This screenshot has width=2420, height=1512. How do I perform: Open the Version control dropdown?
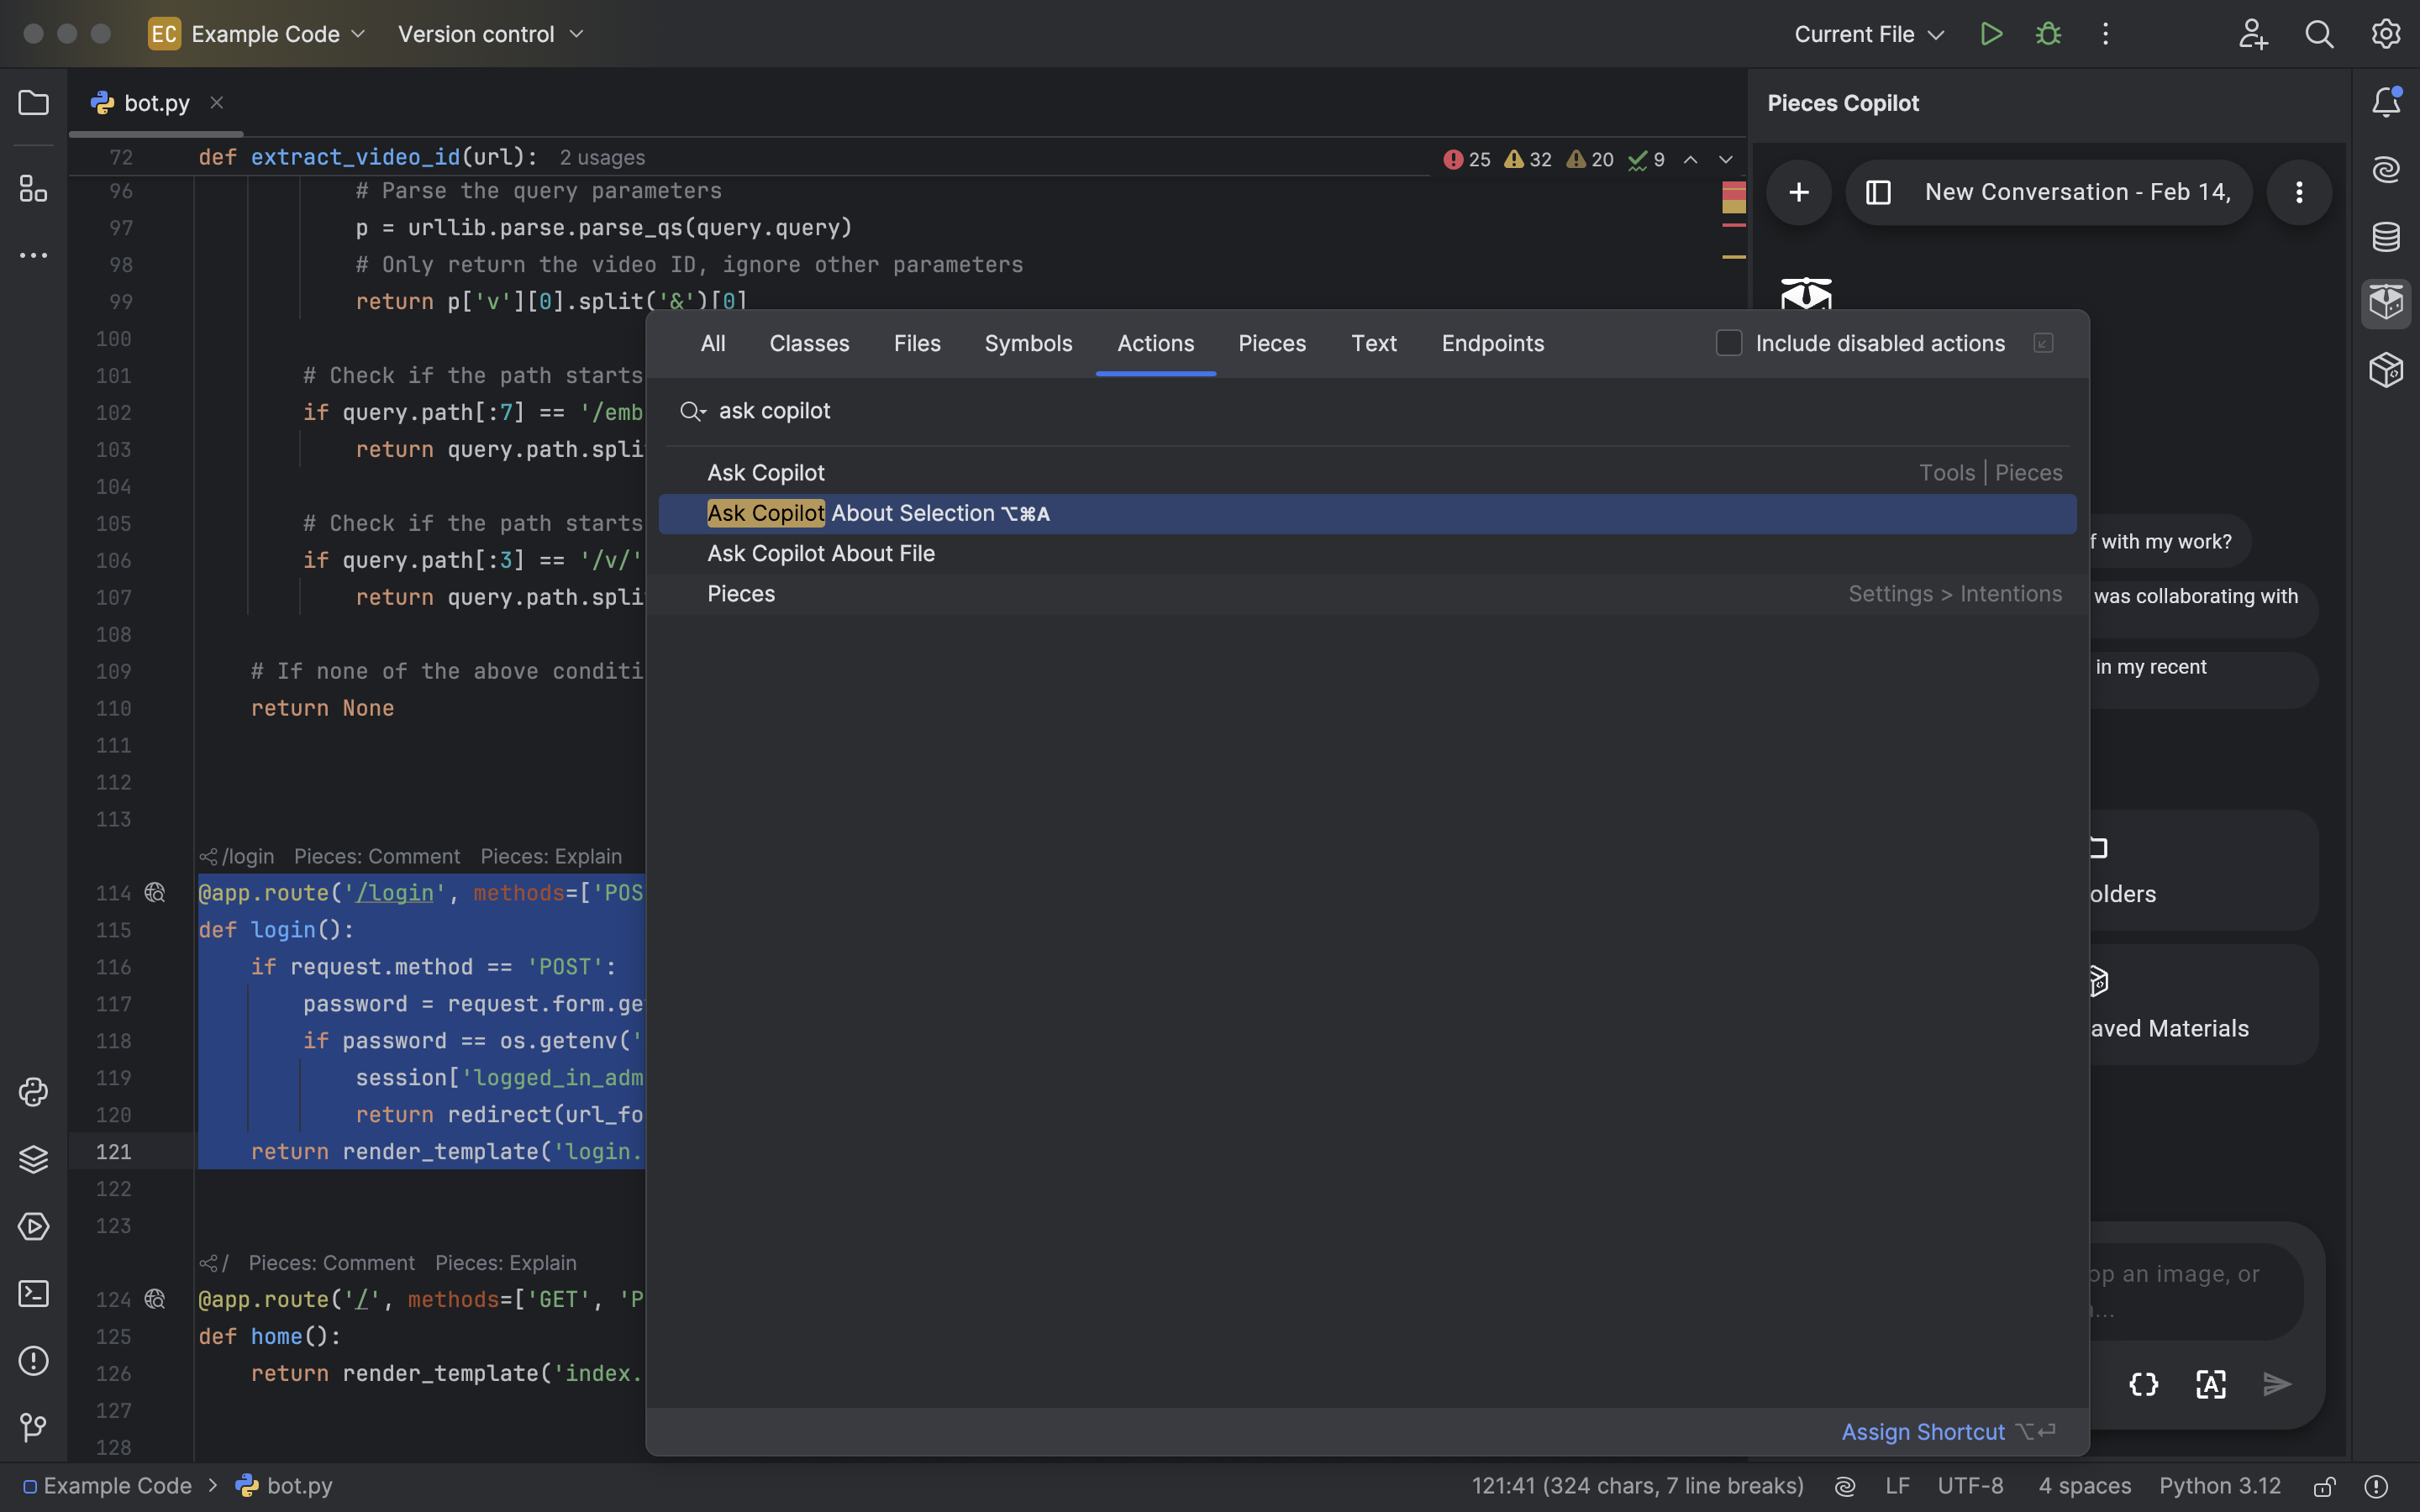click(490, 34)
